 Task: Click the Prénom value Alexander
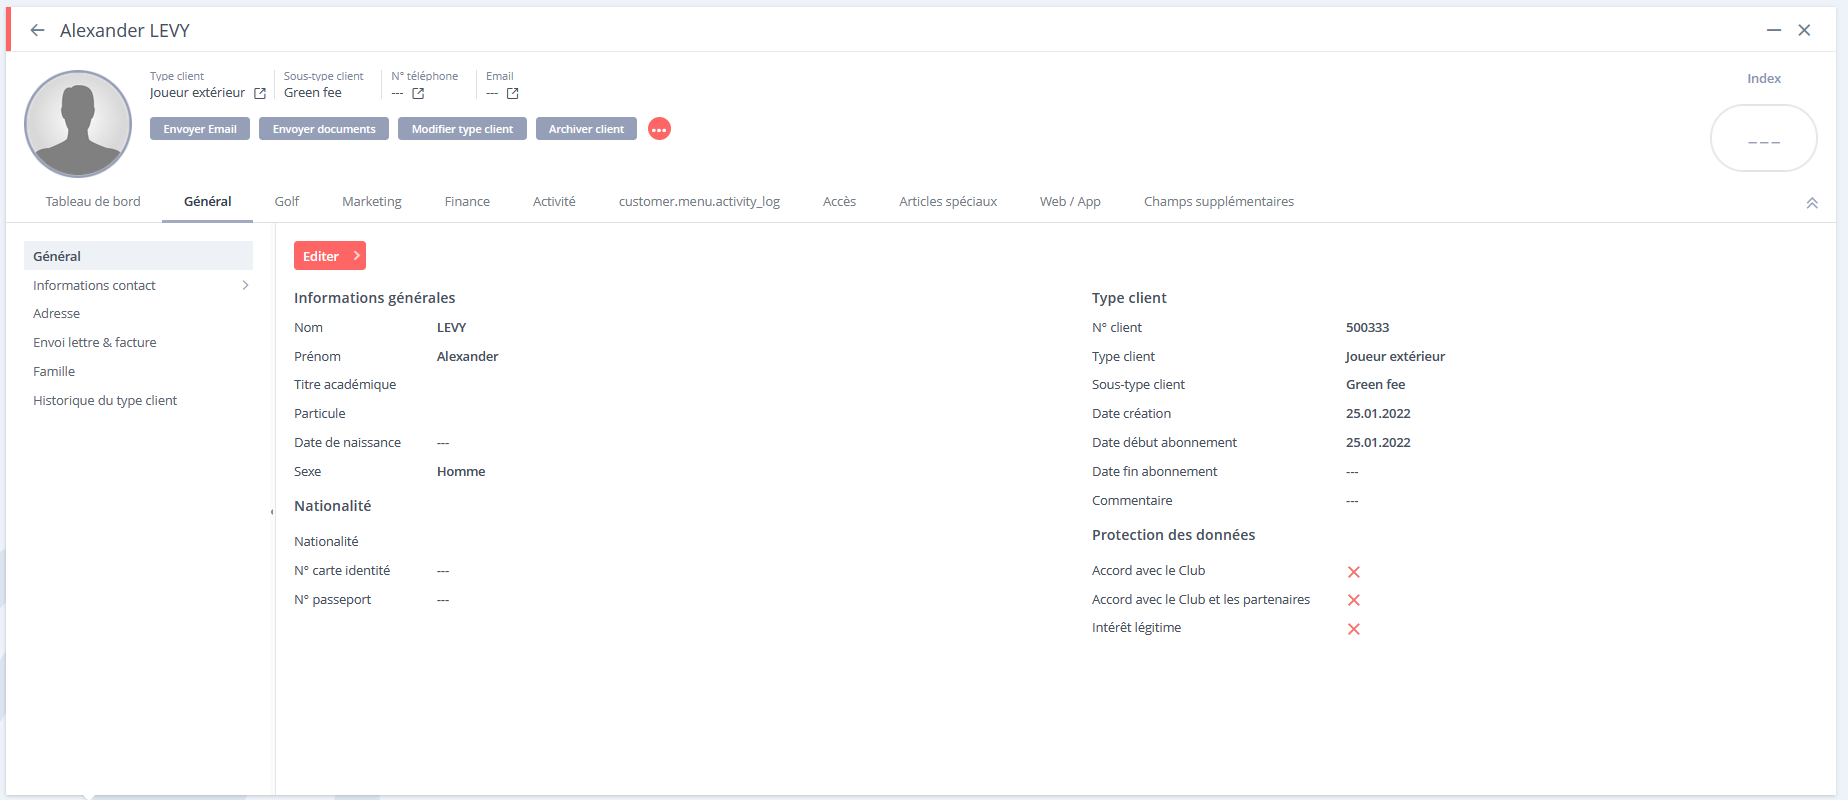pyautogui.click(x=467, y=356)
